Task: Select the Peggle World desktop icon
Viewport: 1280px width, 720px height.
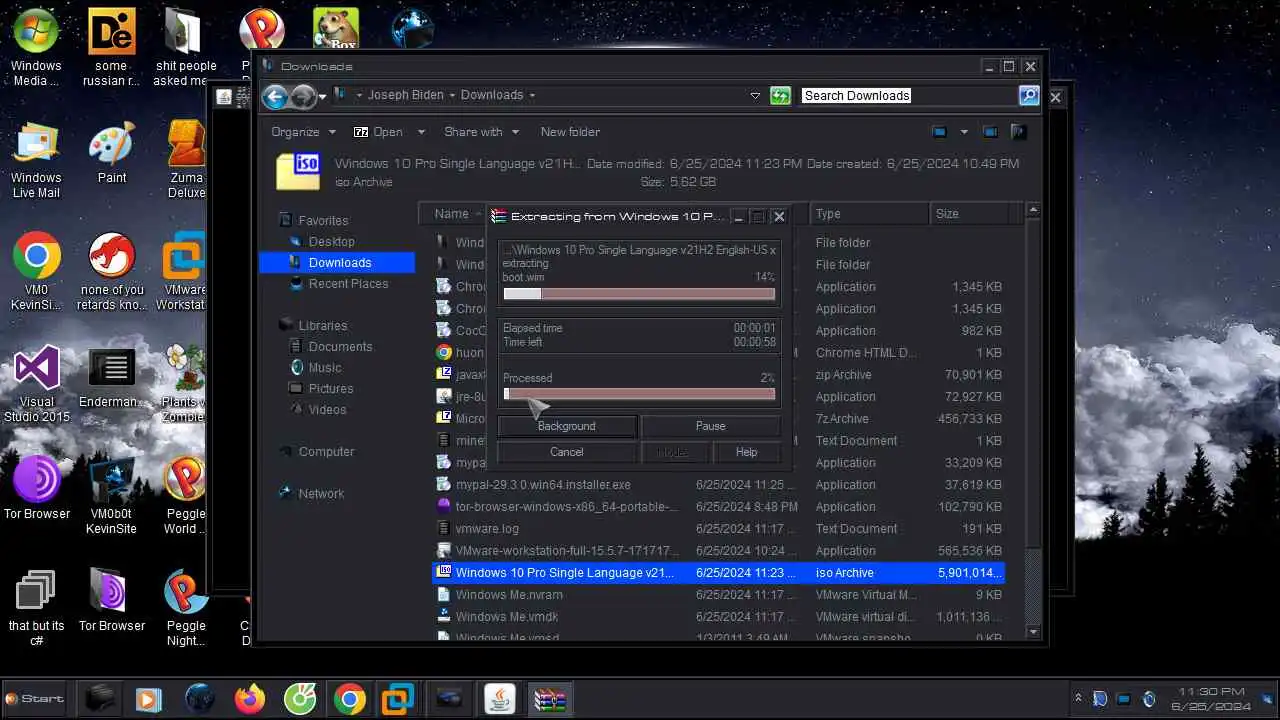Action: (186, 496)
